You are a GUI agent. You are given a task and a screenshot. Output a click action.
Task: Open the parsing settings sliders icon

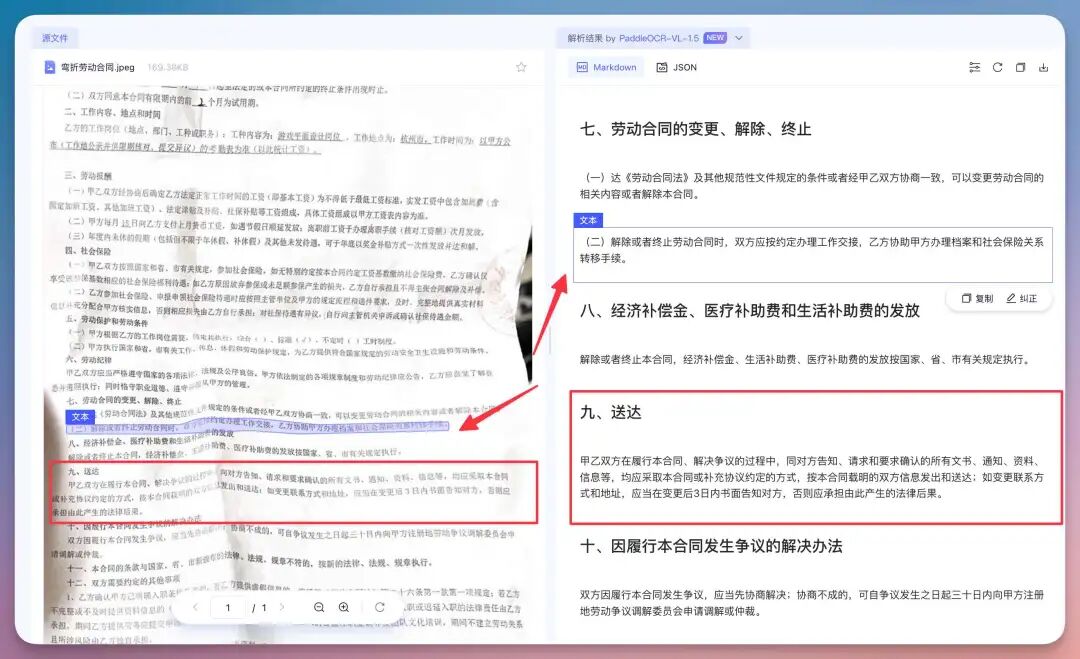pyautogui.click(x=975, y=66)
